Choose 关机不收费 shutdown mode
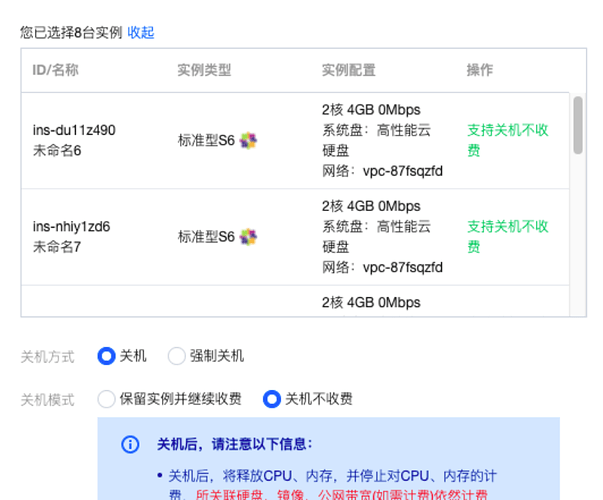This screenshot has width=603, height=500. [x=272, y=399]
